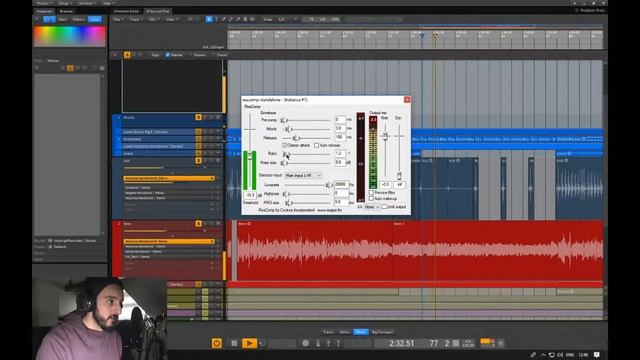Open the AA dropdown in ReaComp
Screen dimensions: 640x360
pyautogui.click(x=372, y=207)
